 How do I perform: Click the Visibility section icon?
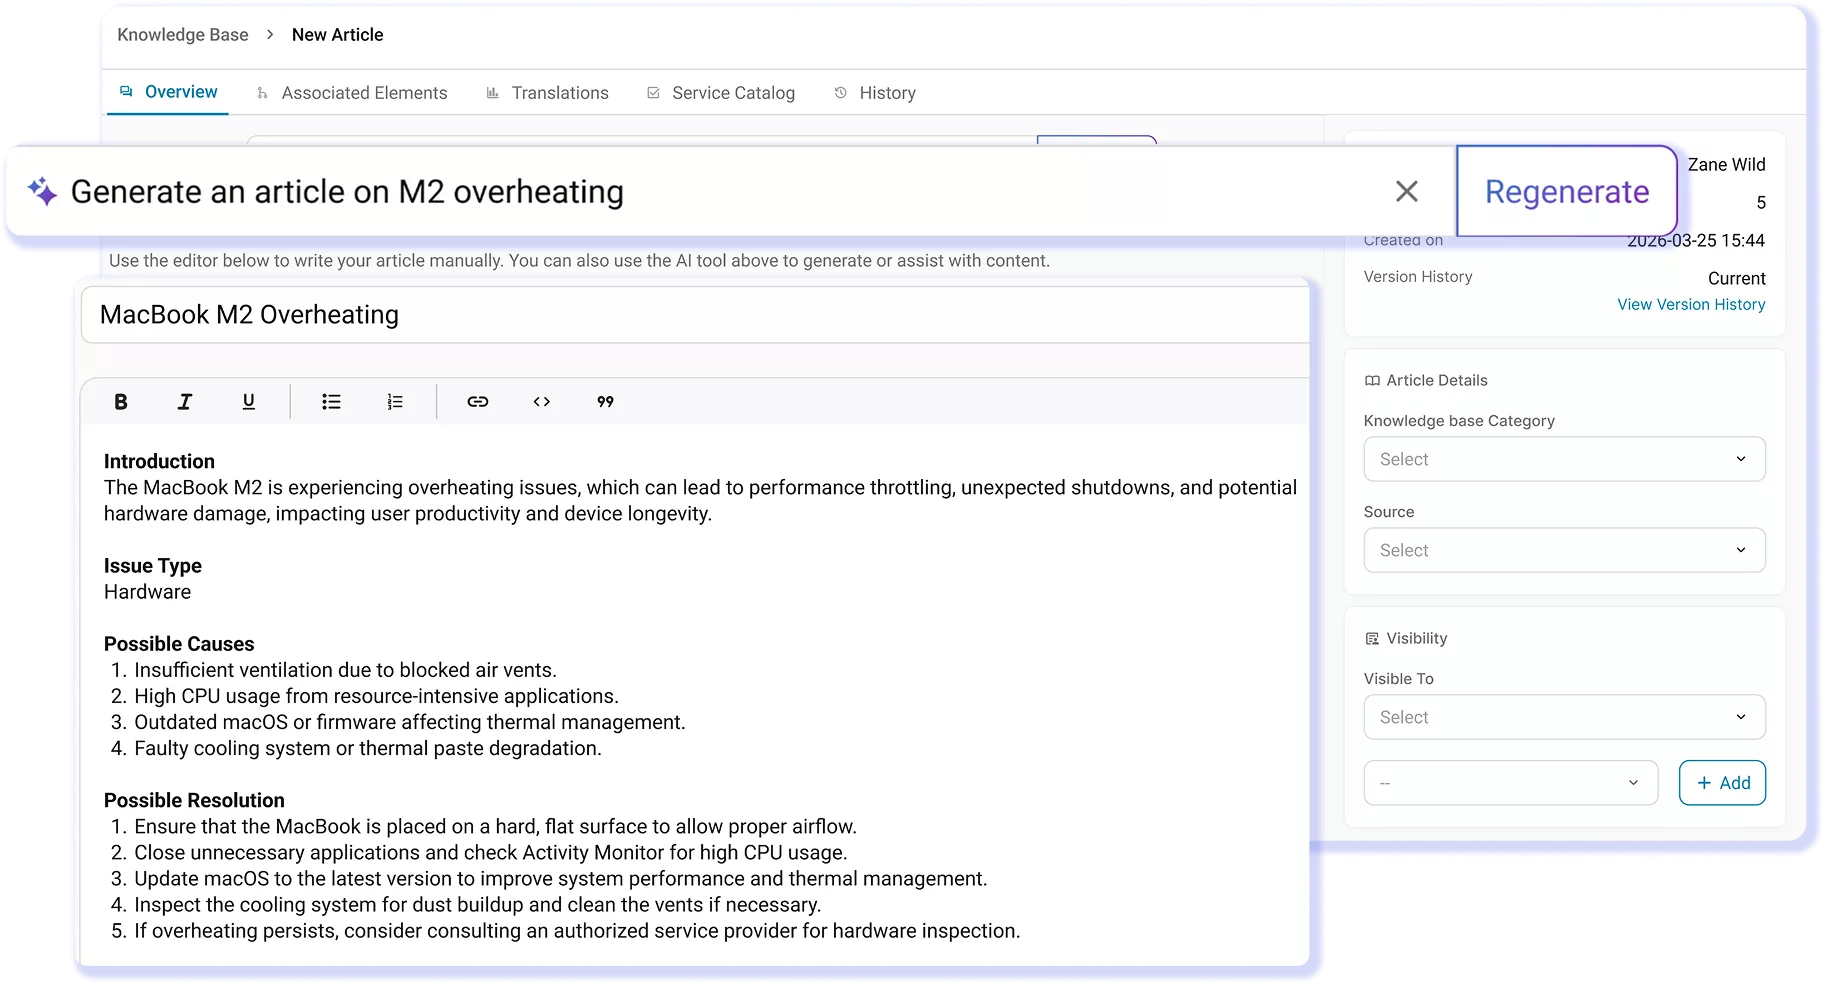(x=1372, y=639)
